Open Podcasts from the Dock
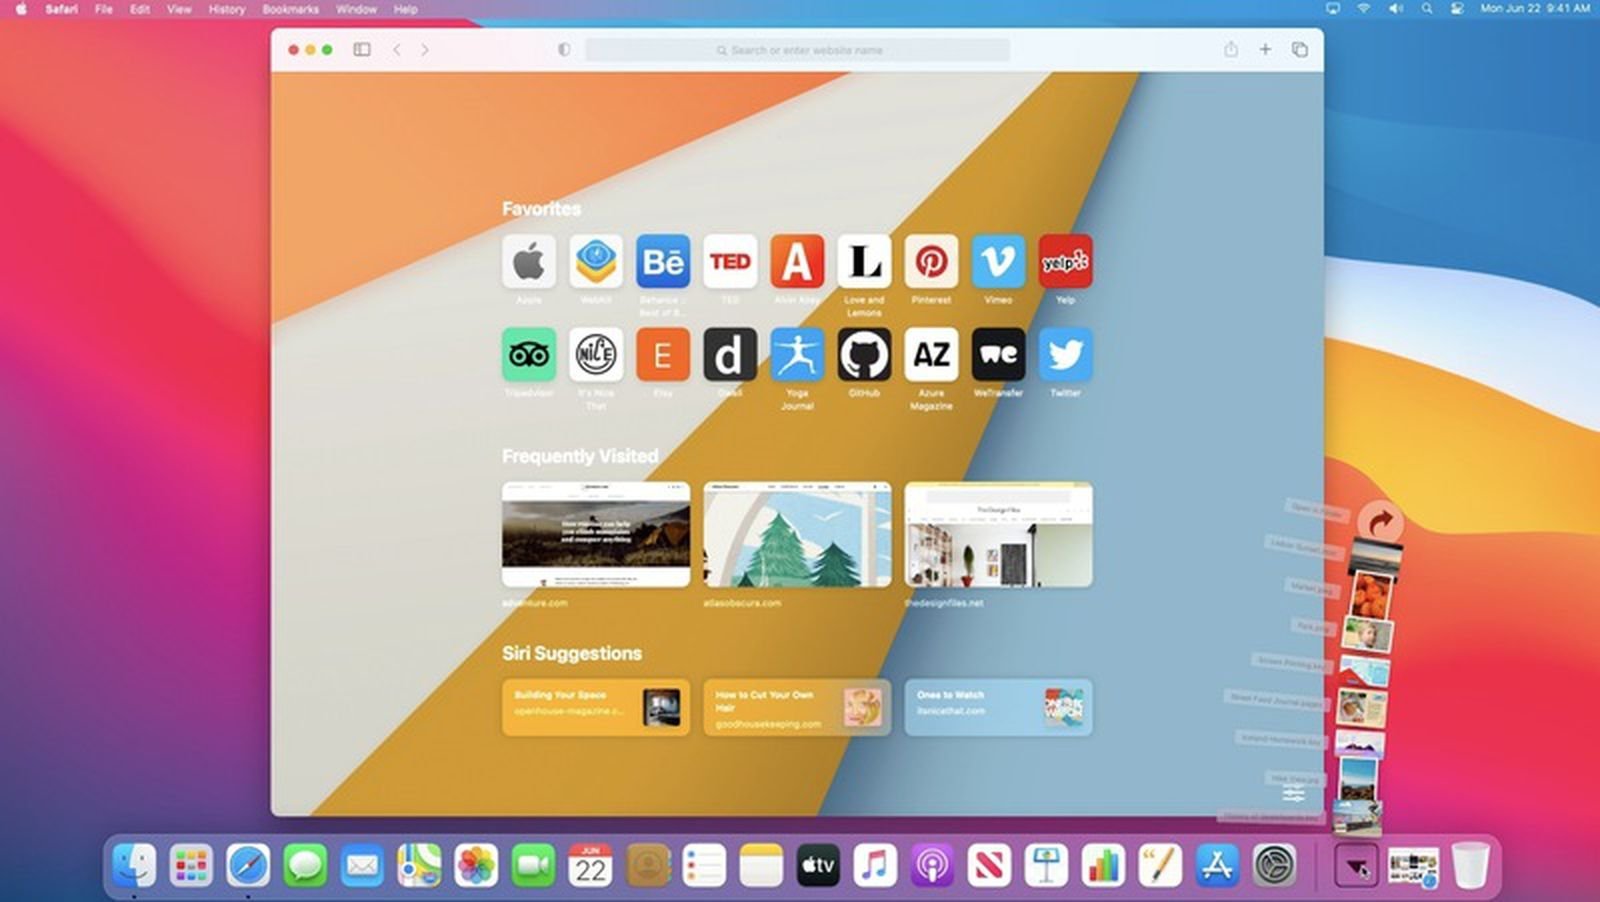 coord(932,865)
